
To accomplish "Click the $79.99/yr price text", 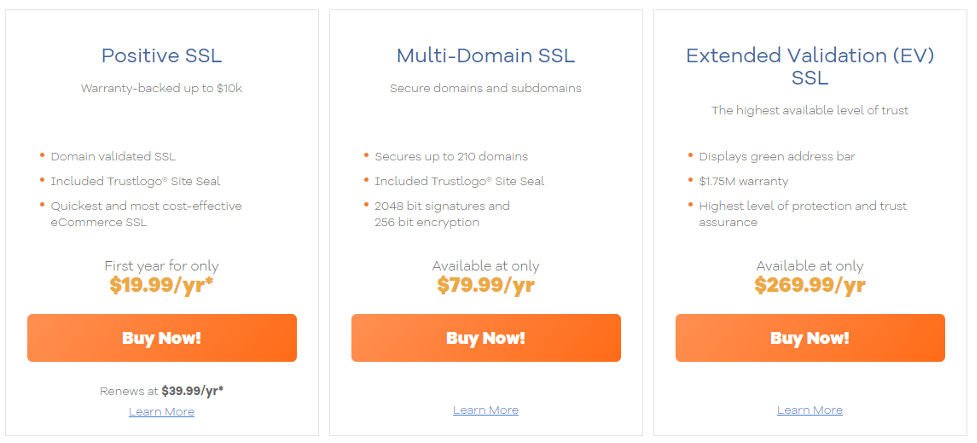I will (485, 285).
